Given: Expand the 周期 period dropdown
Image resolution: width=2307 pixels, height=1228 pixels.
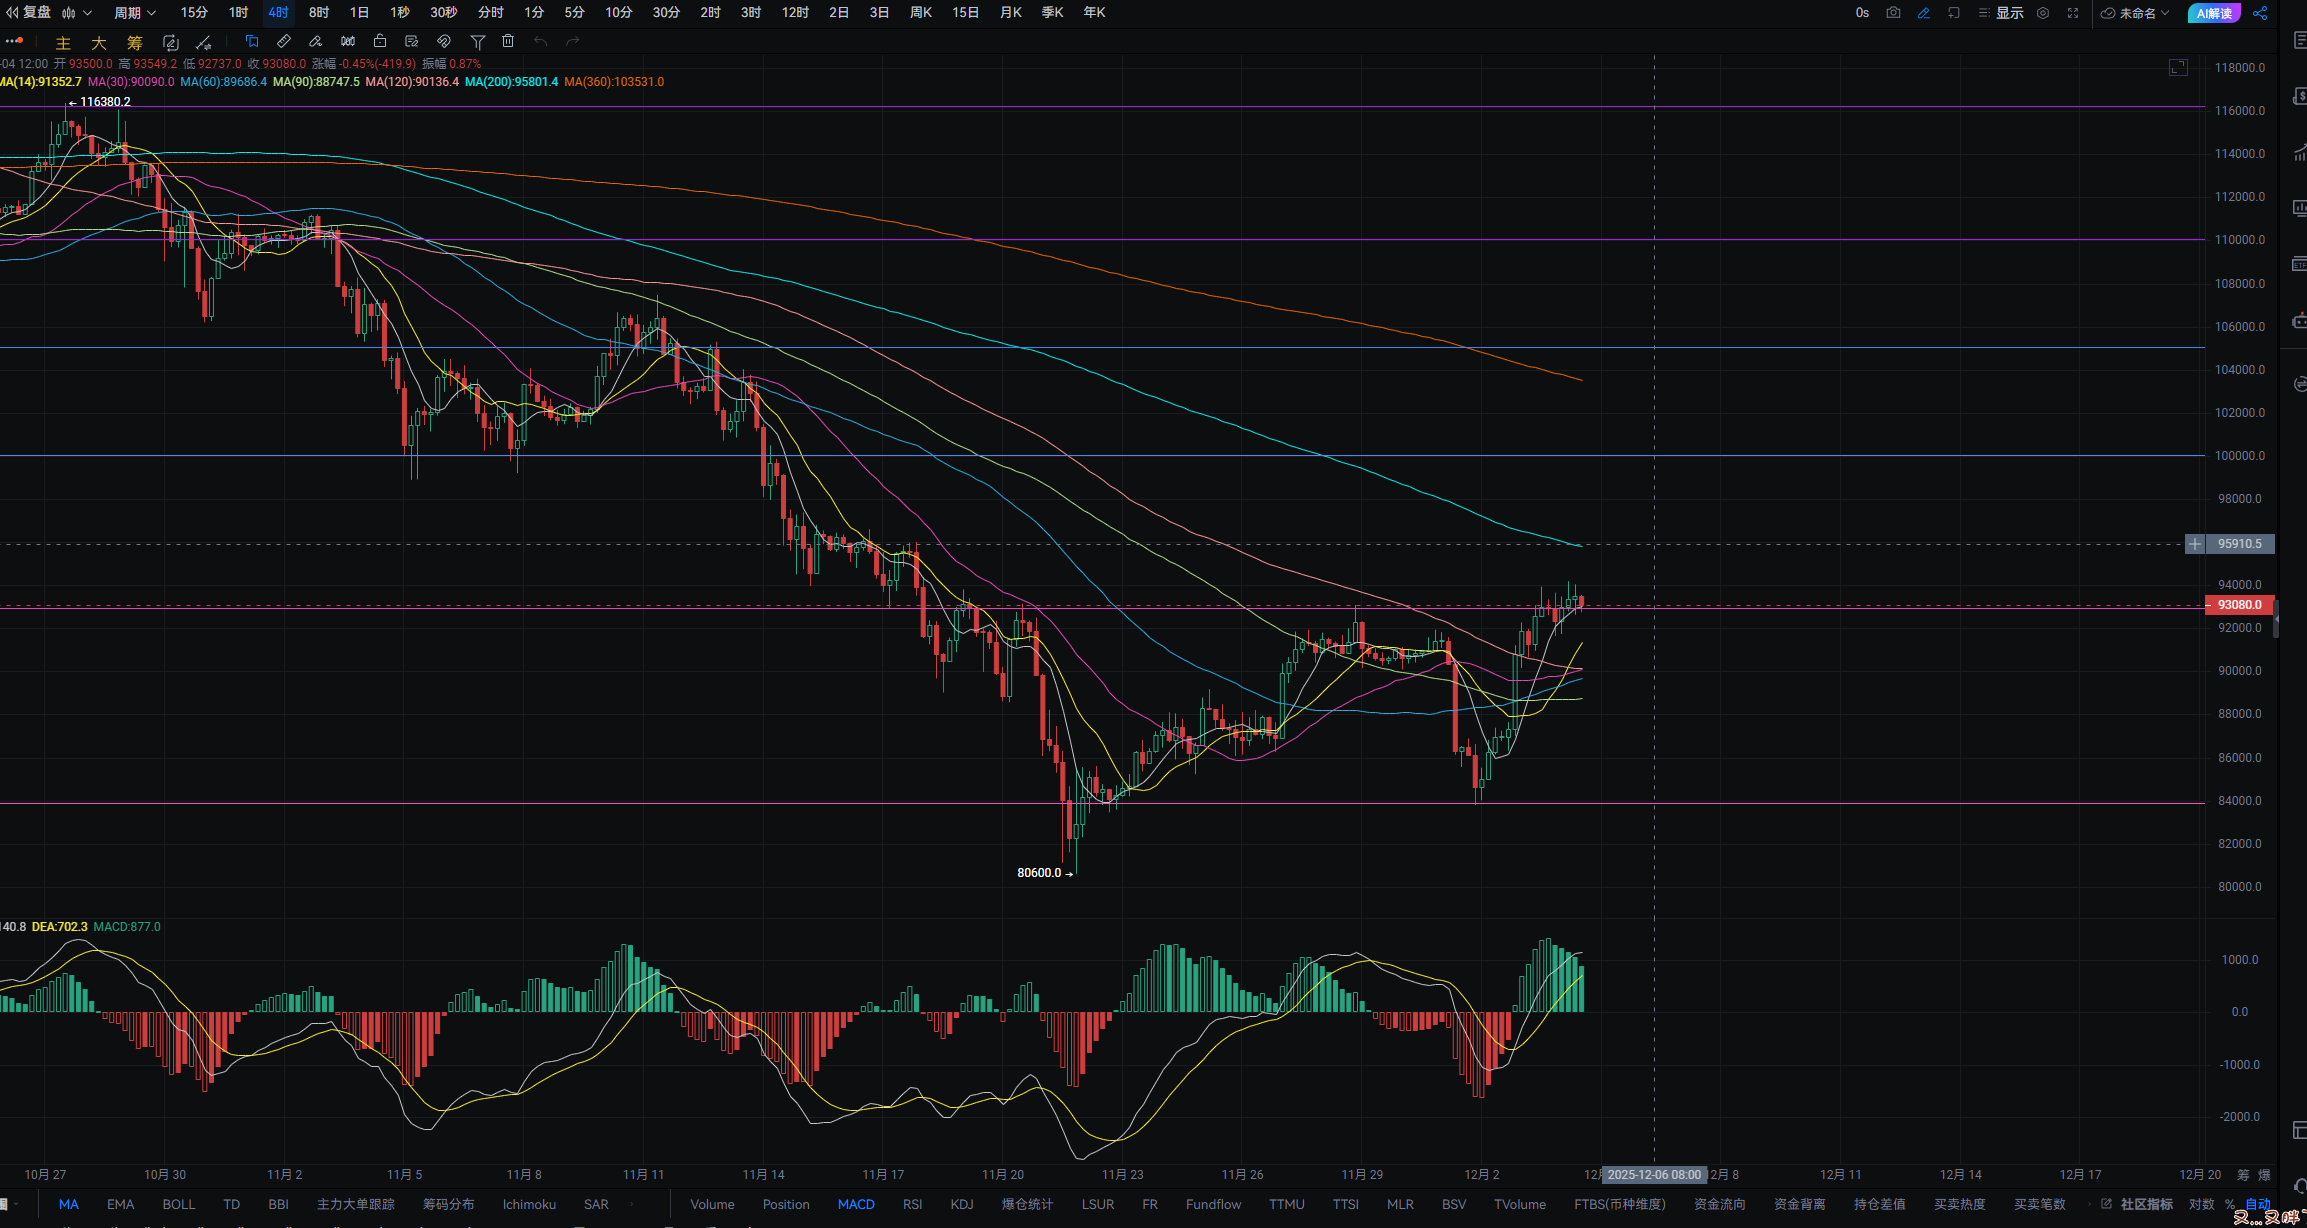Looking at the screenshot, I should pyautogui.click(x=134, y=13).
